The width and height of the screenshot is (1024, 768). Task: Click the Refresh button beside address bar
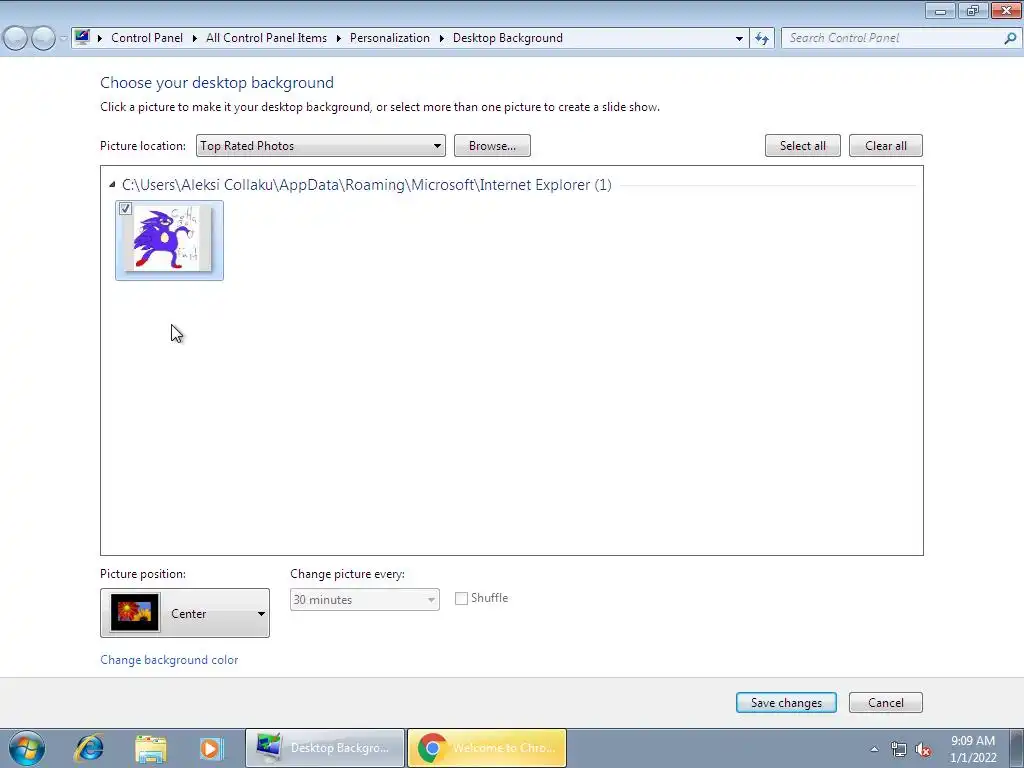(762, 39)
